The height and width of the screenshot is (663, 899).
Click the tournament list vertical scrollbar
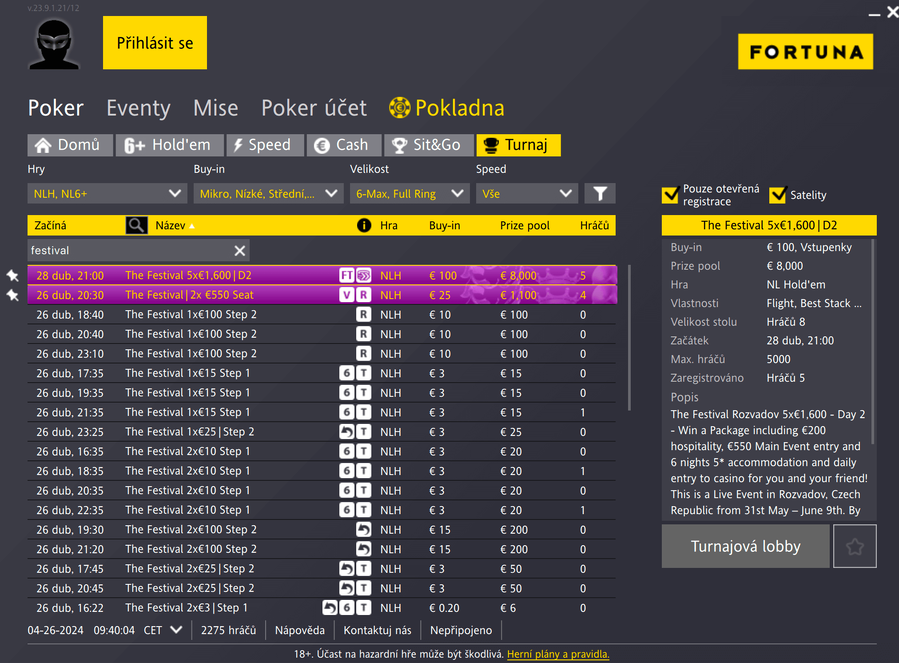coord(629,337)
